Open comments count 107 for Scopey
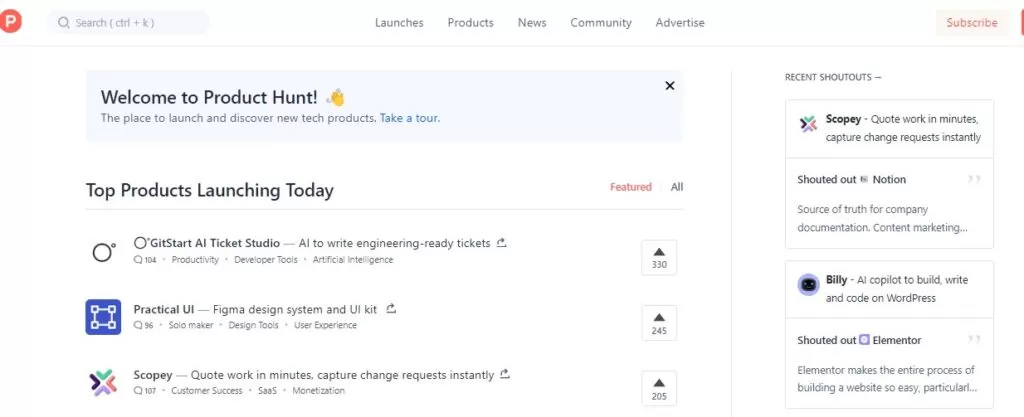This screenshot has width=1024, height=417. (x=145, y=391)
